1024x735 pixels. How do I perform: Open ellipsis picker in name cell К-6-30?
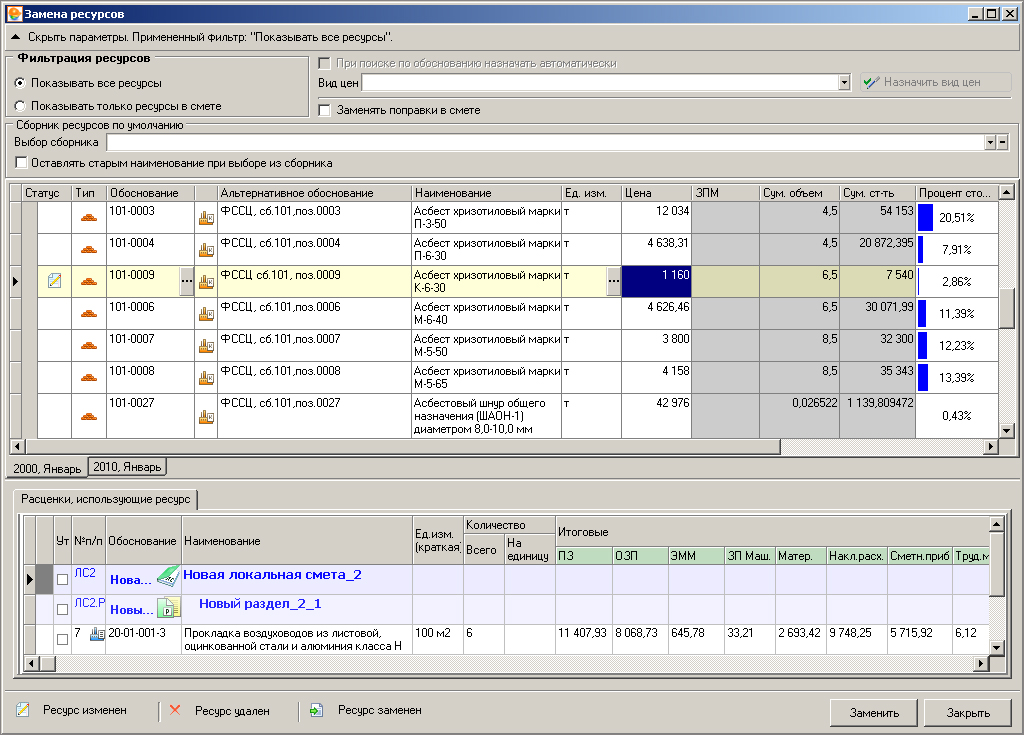[613, 282]
